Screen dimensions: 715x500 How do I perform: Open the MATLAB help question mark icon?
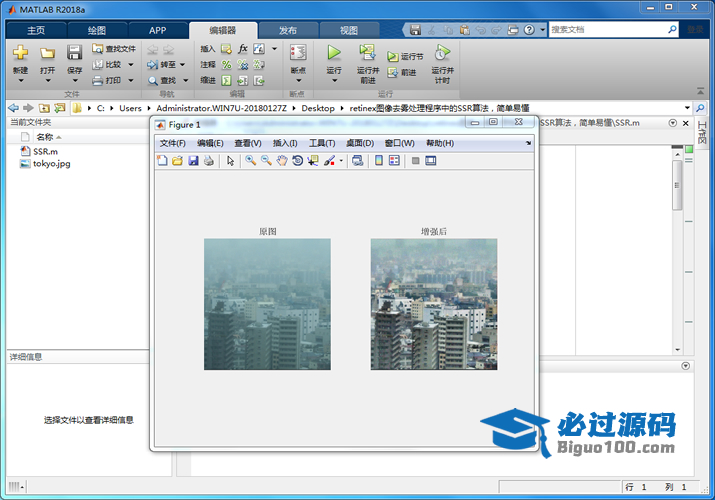tap(529, 30)
